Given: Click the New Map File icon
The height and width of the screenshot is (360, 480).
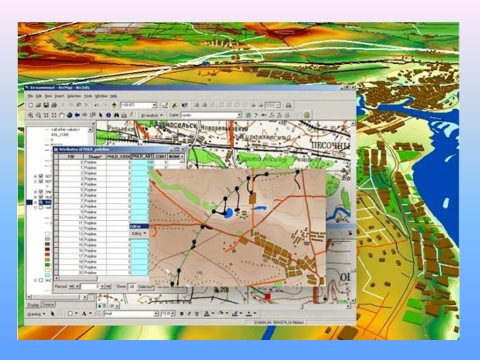Looking at the screenshot, I should 31,105.
